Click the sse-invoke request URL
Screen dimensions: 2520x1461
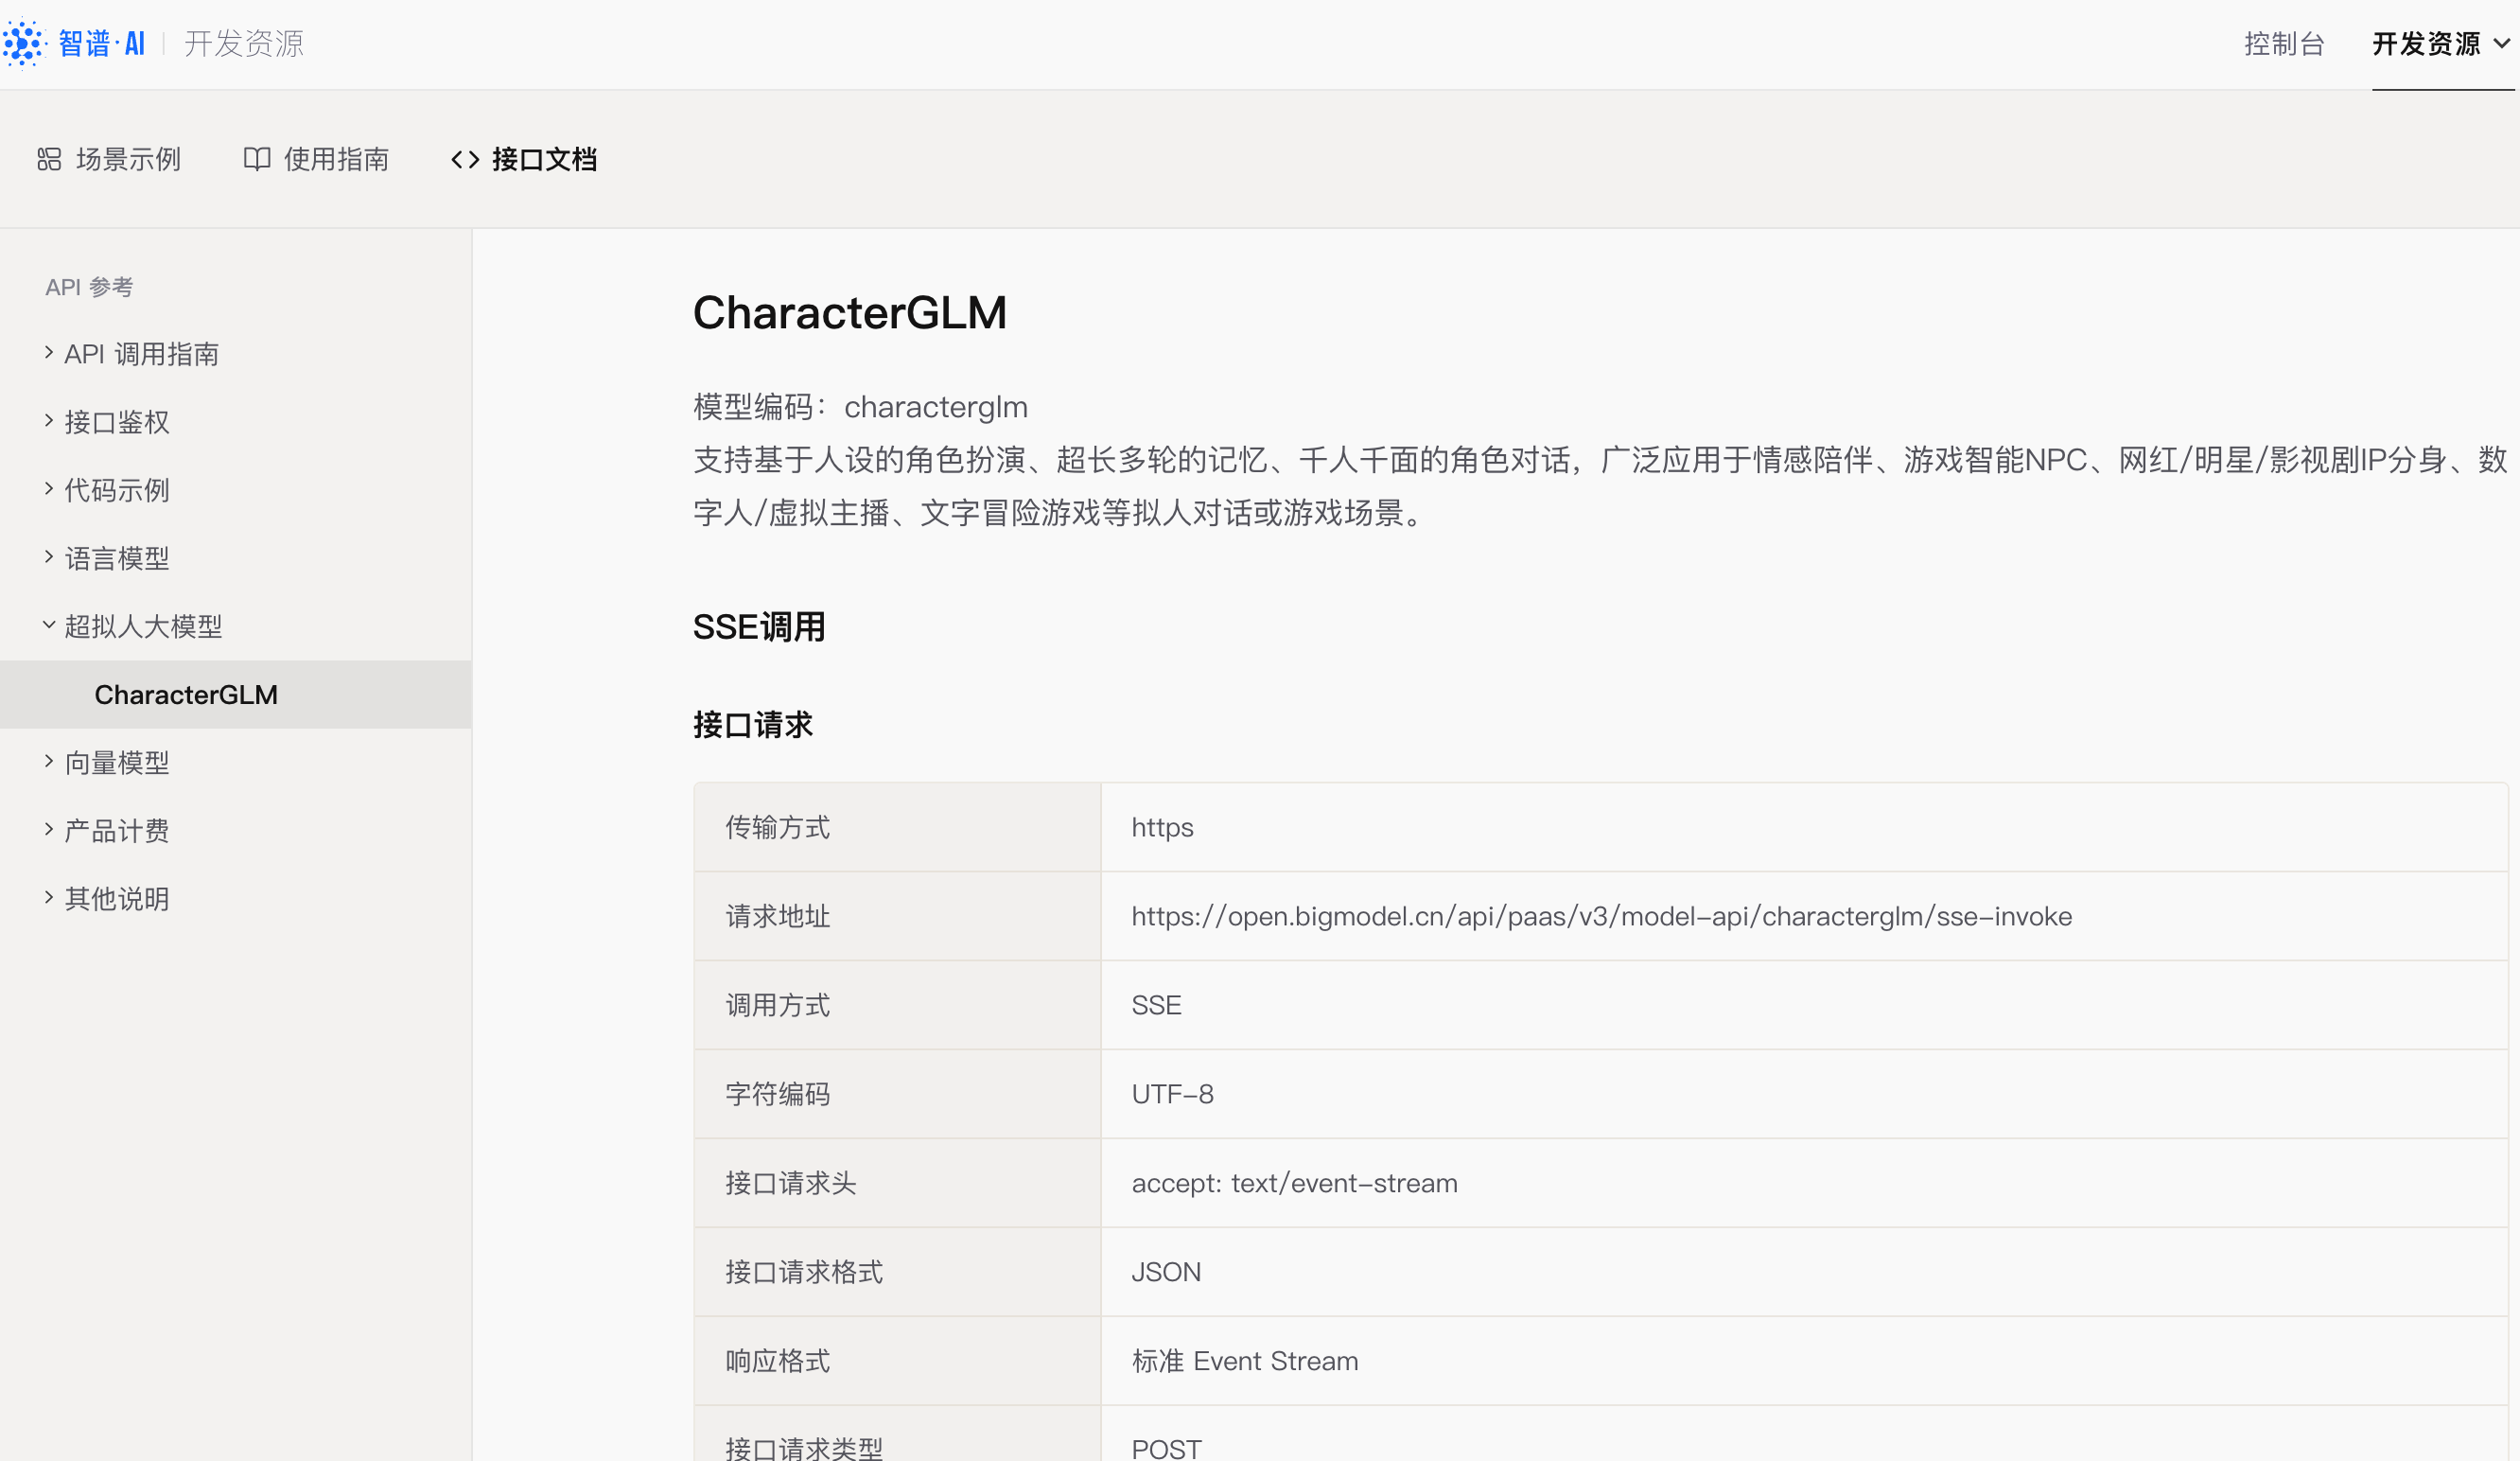pyautogui.click(x=1602, y=916)
